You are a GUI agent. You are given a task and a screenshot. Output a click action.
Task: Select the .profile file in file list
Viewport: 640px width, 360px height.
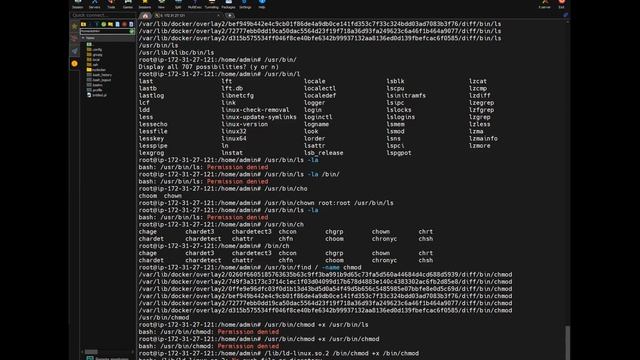[x=95, y=90]
